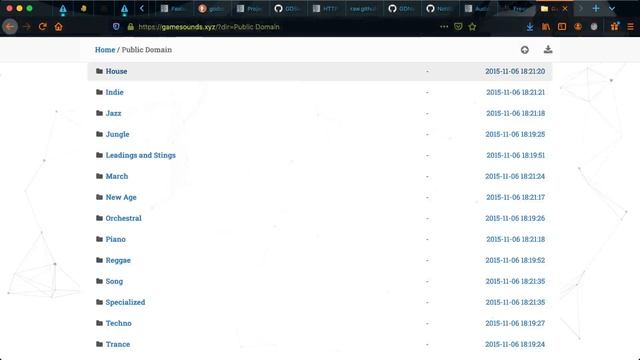The height and width of the screenshot is (360, 640).
Task: Toggle the sidebar view icon
Action: 562,27
